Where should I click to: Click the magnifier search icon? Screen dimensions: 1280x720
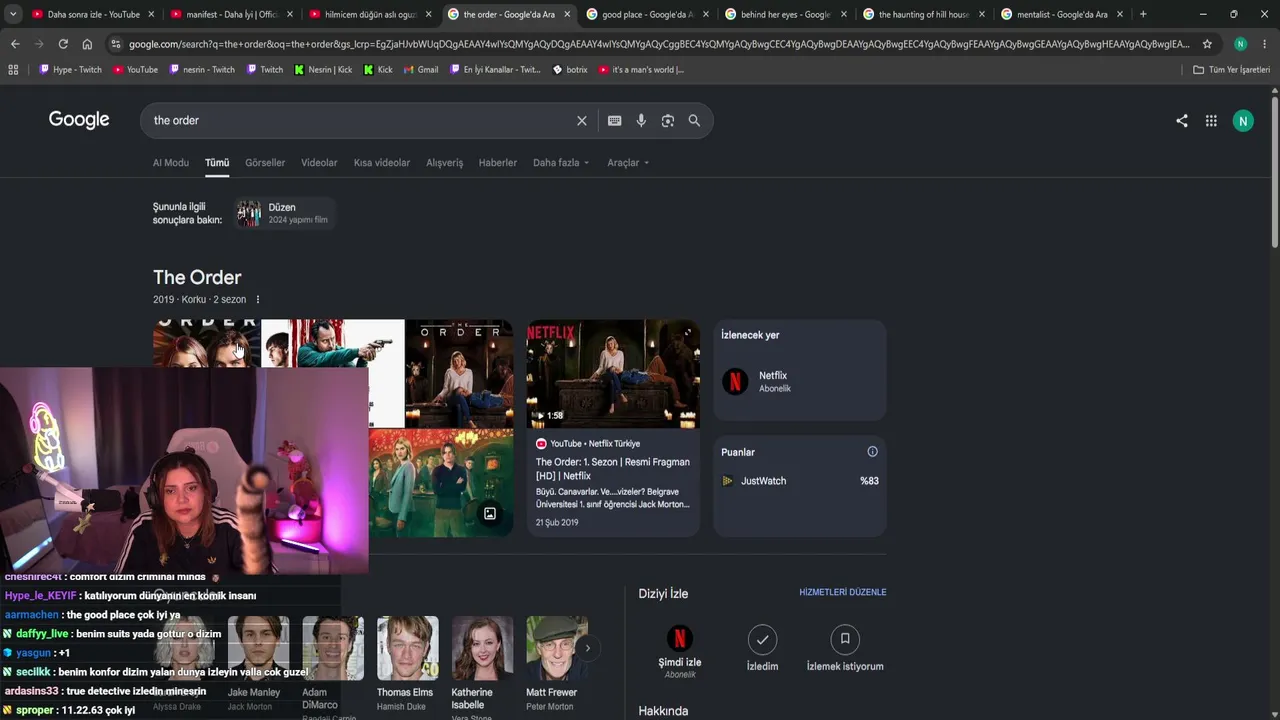[x=694, y=121]
